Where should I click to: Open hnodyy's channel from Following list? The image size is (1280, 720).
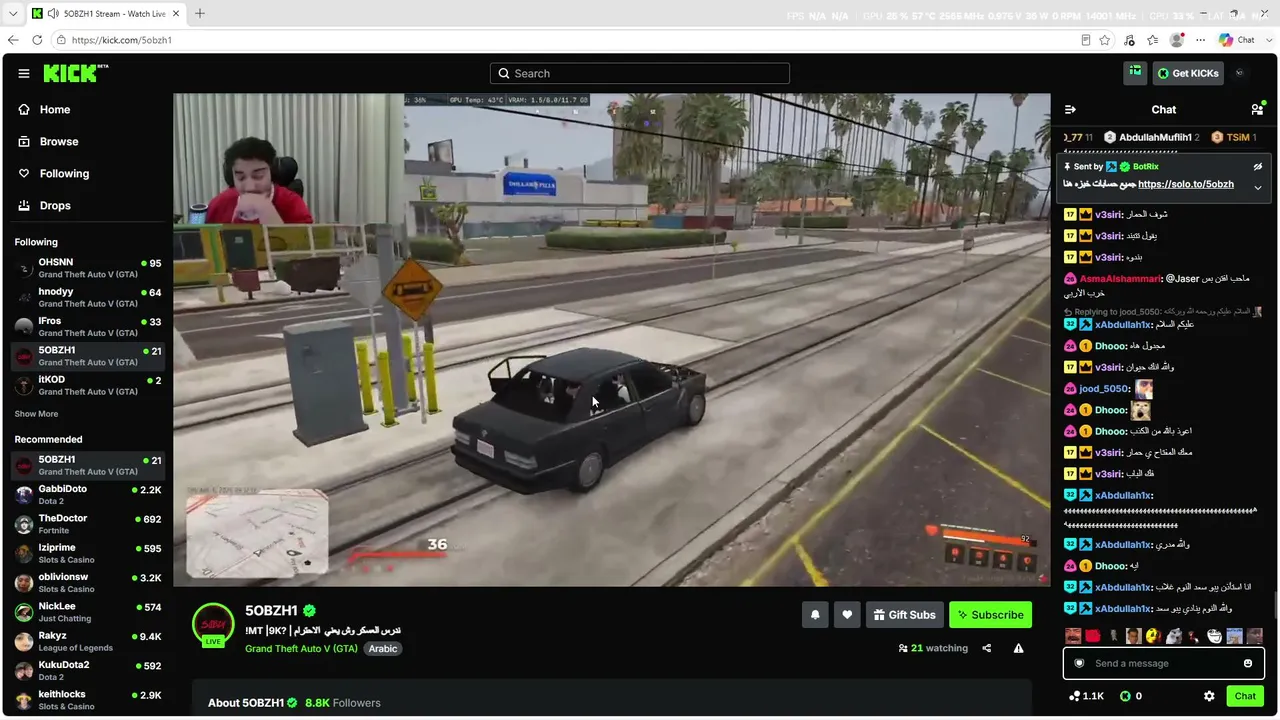click(86, 297)
